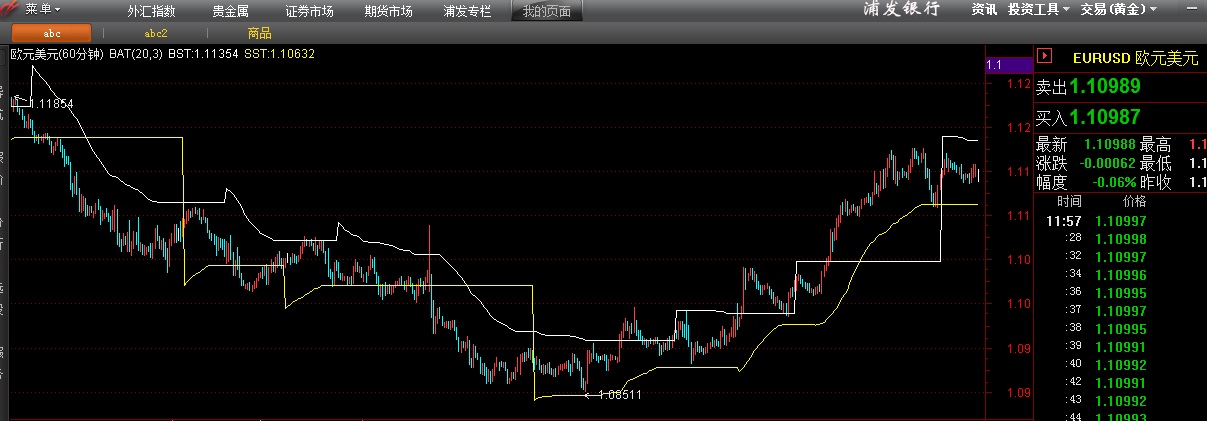Click the 最新 value 1.10988
This screenshot has height=421, width=1207.
click(x=1110, y=145)
